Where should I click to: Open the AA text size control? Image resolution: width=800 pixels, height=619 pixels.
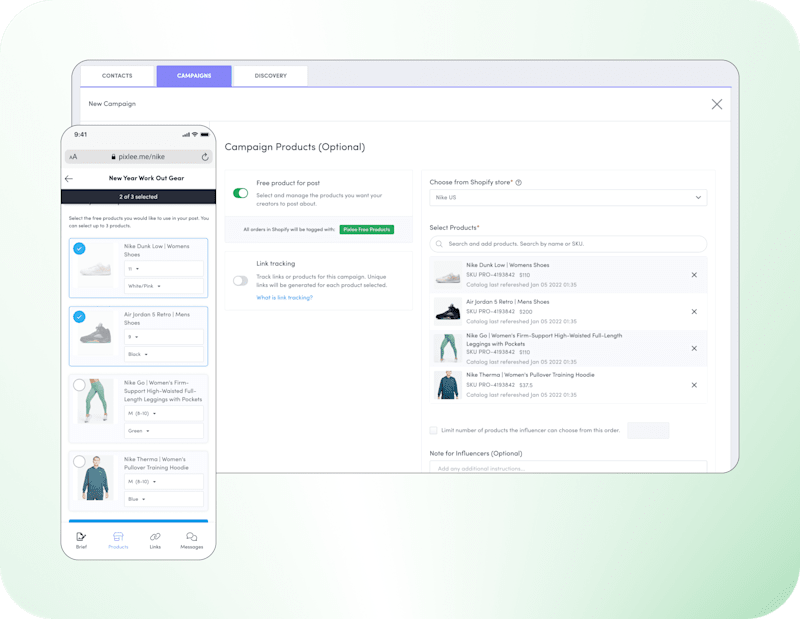(x=73, y=157)
